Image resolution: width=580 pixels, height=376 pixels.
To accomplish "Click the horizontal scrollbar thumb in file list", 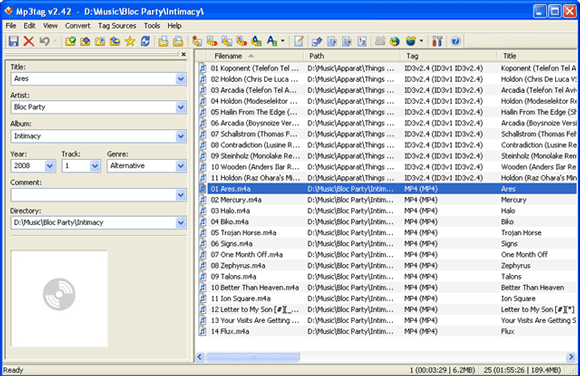I will pos(253,357).
